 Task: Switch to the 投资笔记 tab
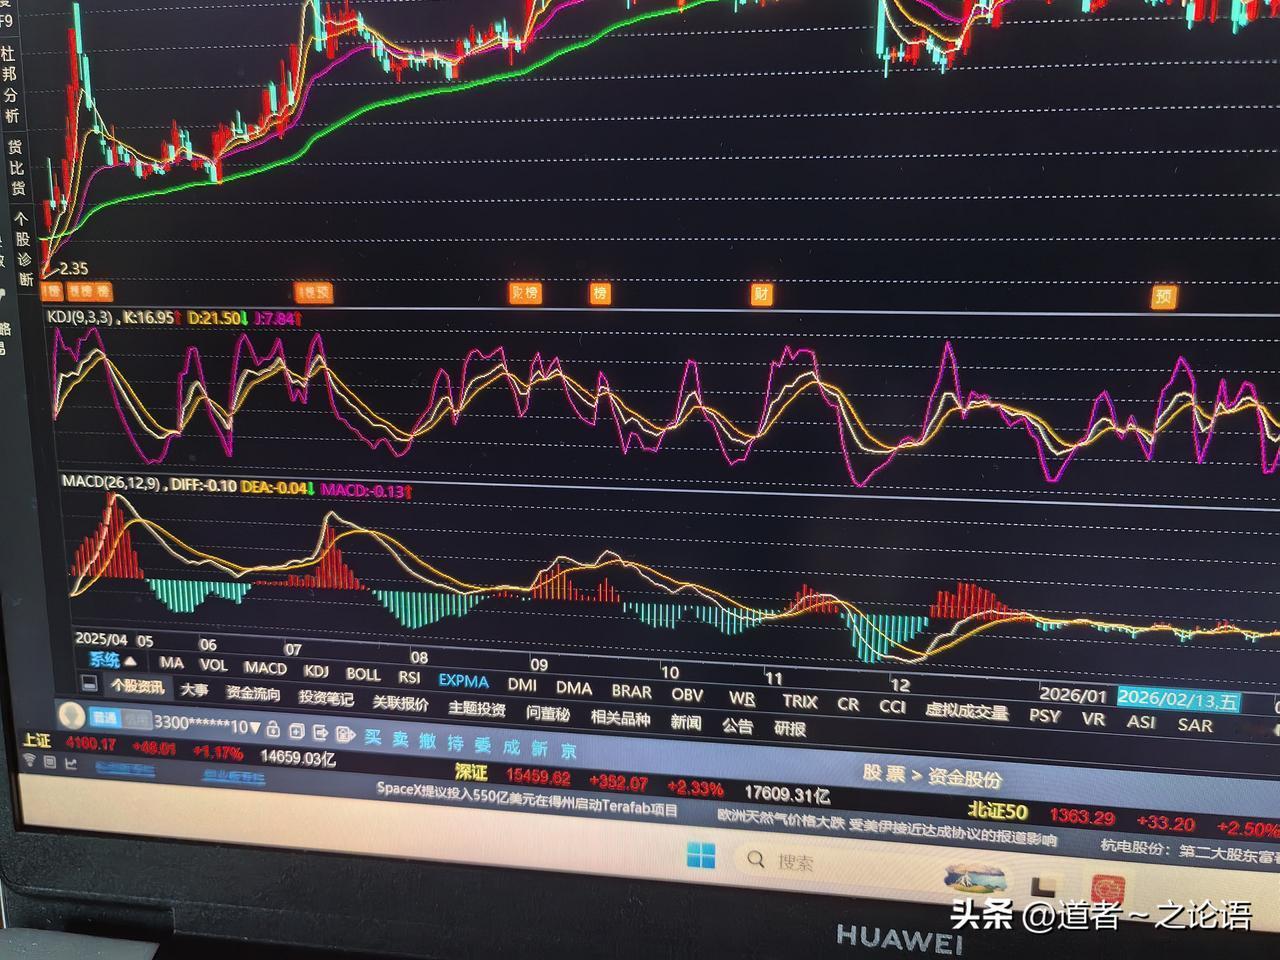326,698
